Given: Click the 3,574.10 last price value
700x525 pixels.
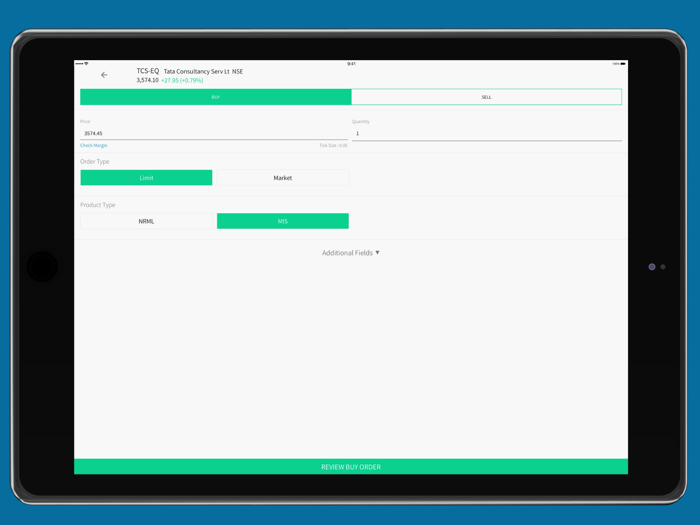Looking at the screenshot, I should [147, 80].
